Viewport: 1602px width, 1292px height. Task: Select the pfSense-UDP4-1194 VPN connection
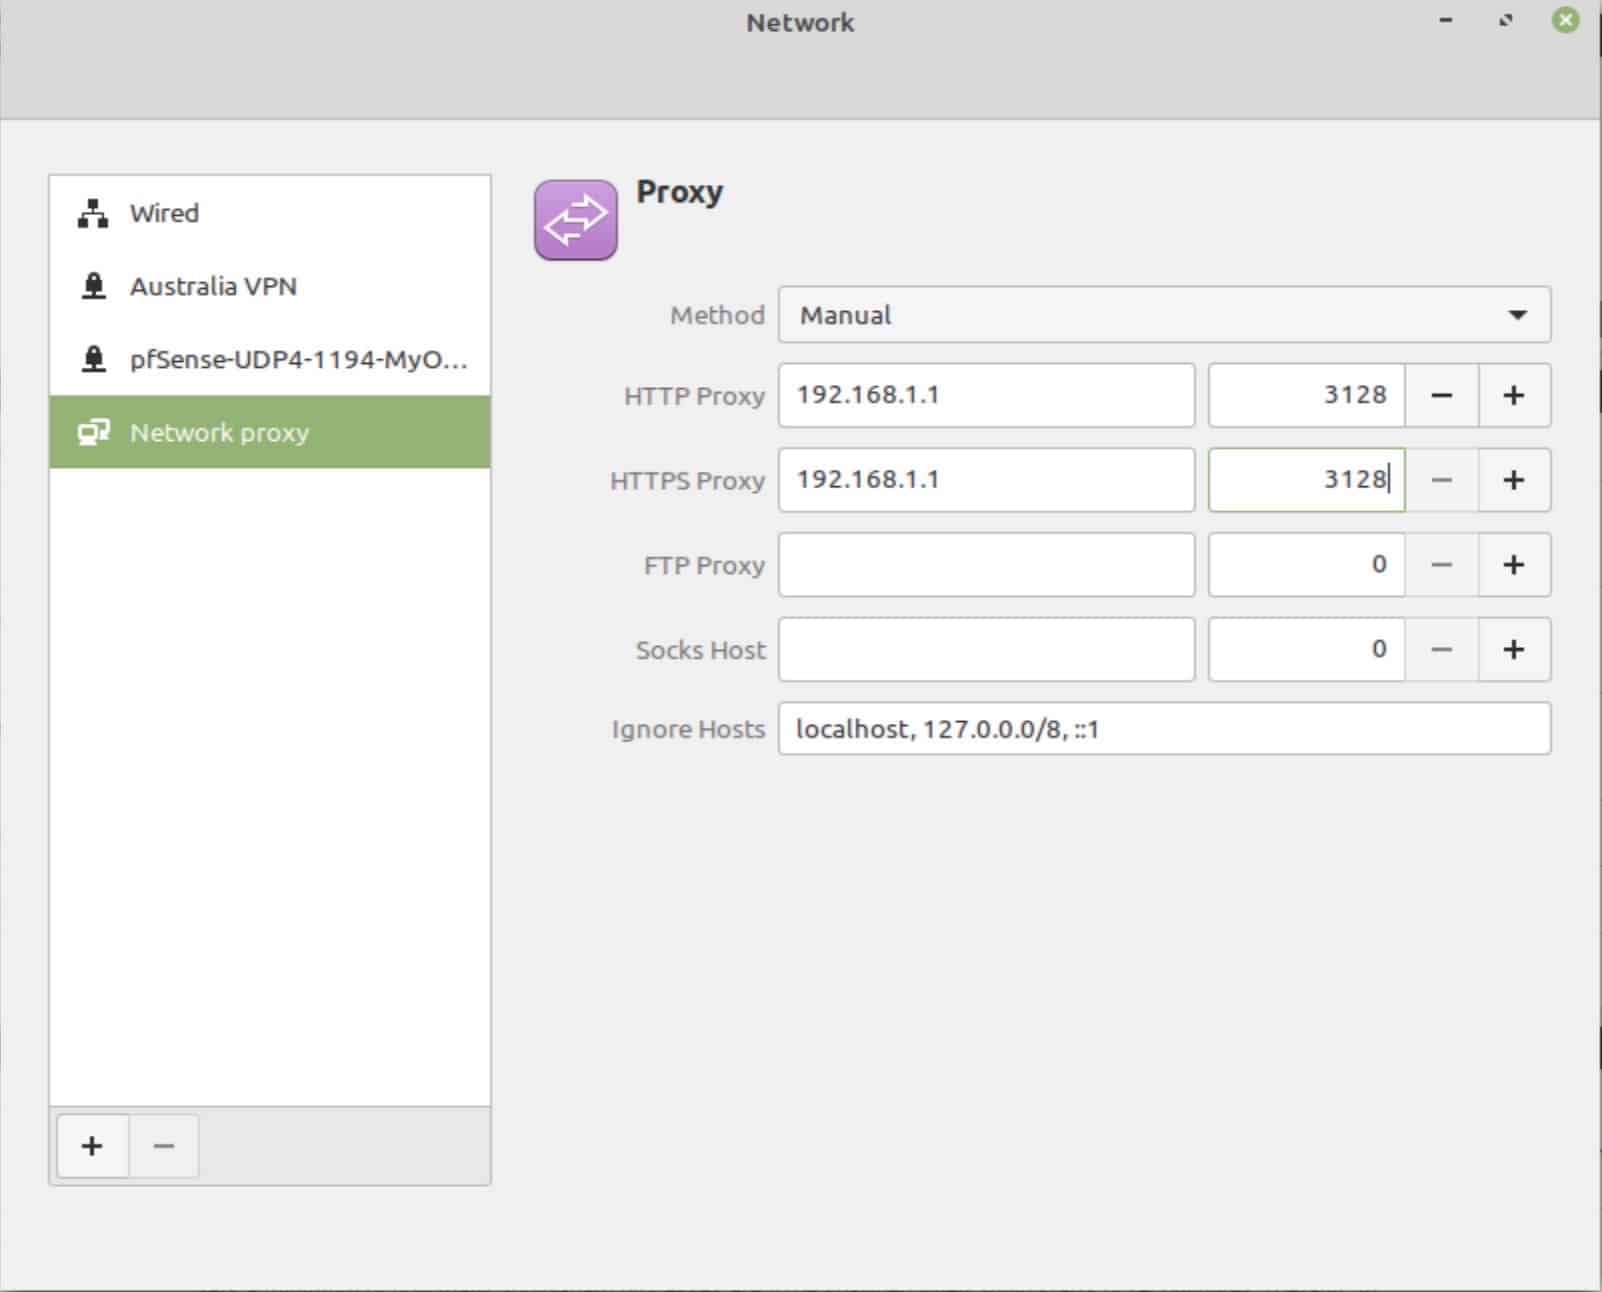pyautogui.click(x=300, y=359)
